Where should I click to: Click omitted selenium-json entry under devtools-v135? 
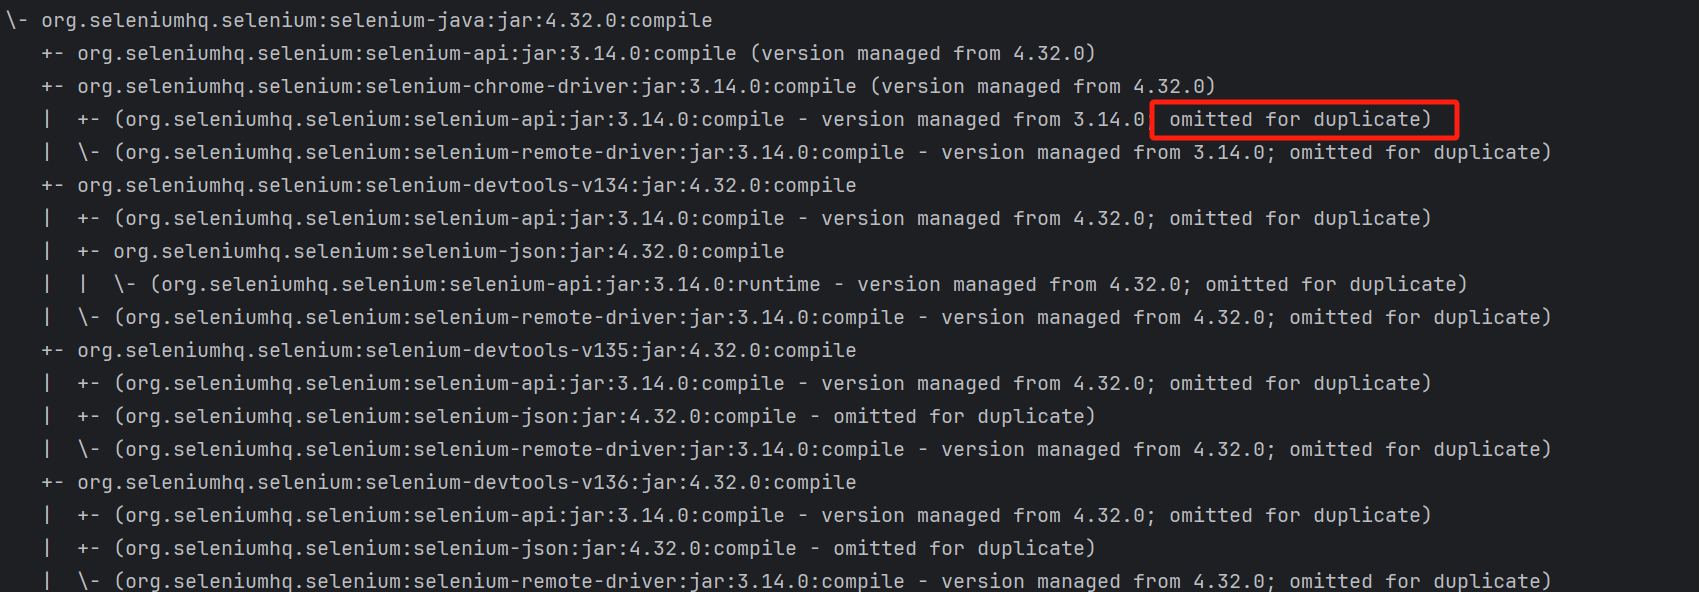tap(456, 416)
